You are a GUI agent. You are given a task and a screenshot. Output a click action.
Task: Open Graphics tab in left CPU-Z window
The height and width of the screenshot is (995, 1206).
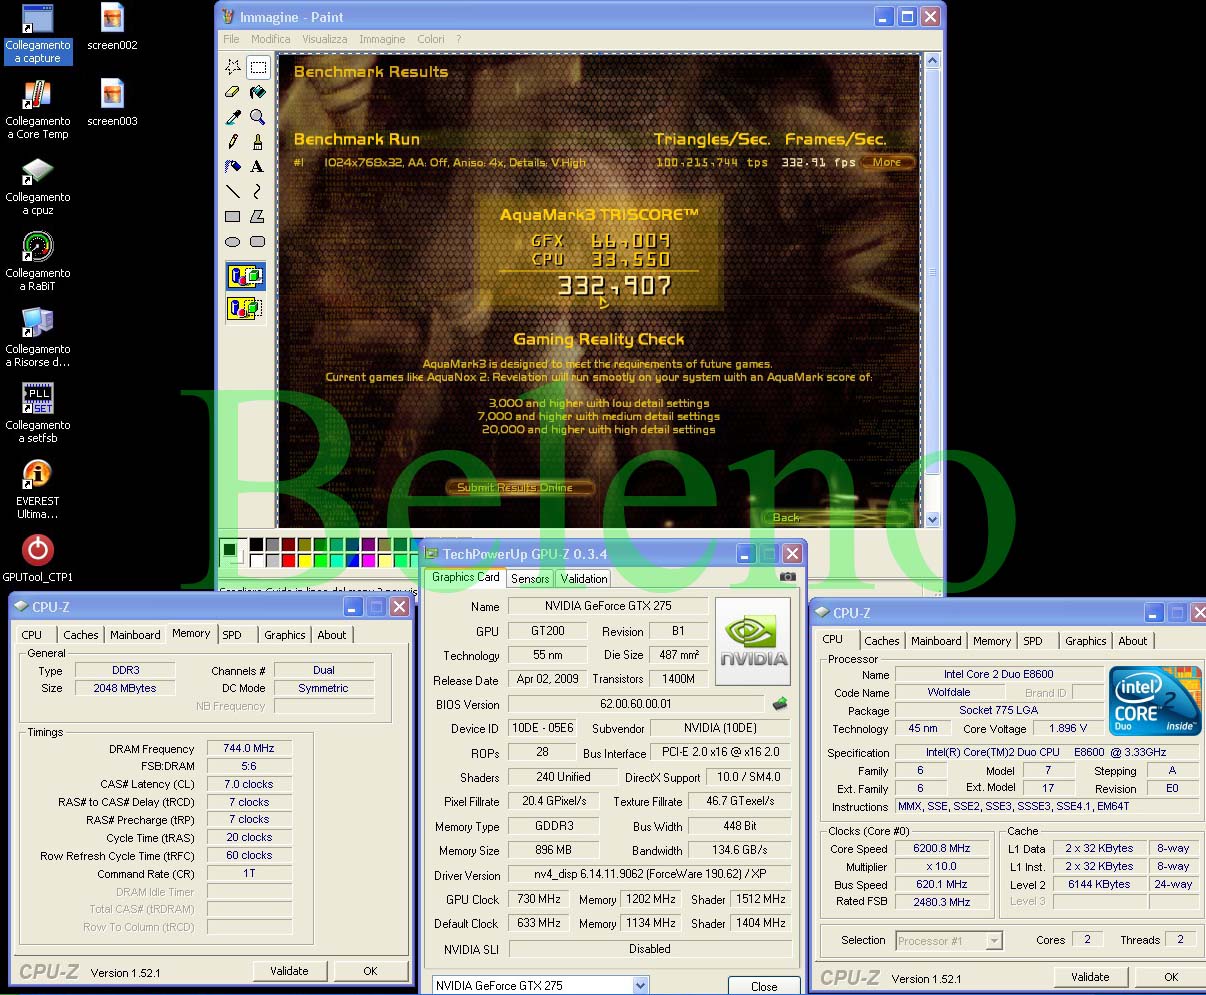(x=285, y=635)
